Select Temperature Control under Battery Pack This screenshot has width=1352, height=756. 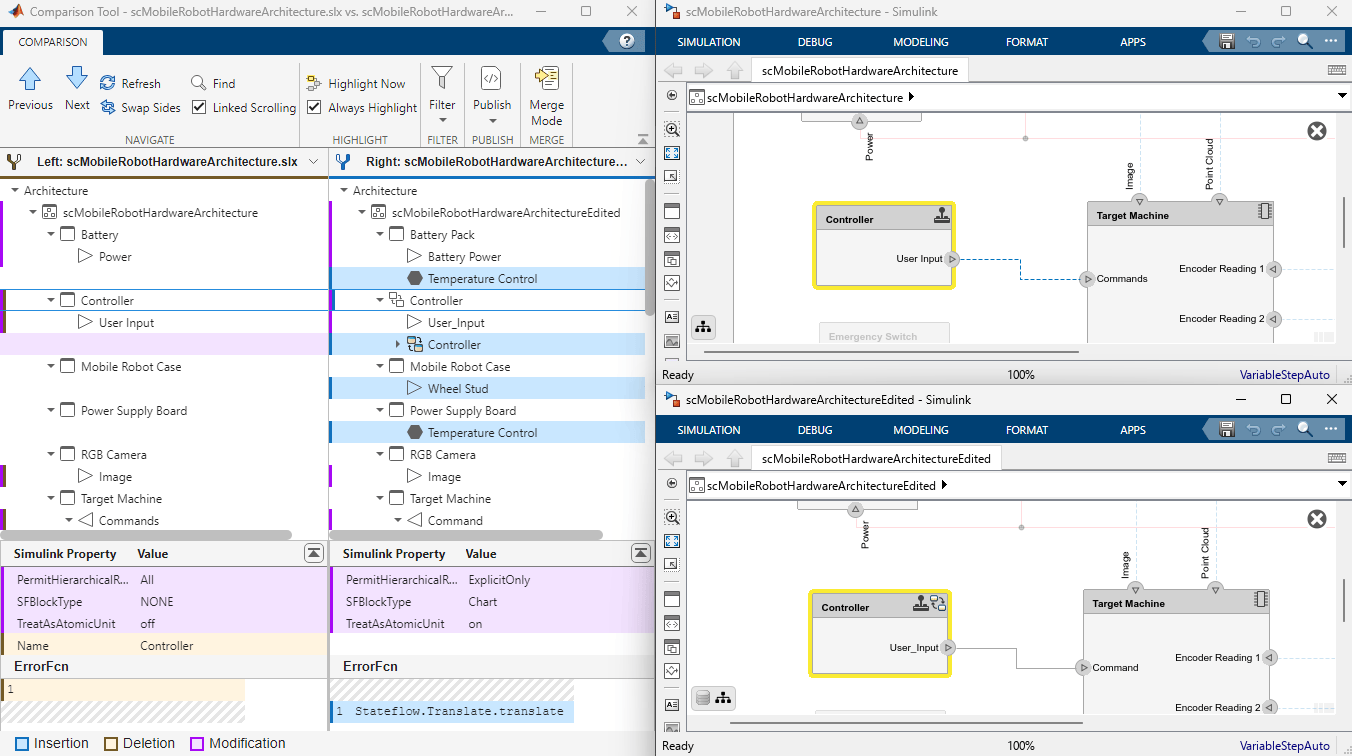click(482, 278)
